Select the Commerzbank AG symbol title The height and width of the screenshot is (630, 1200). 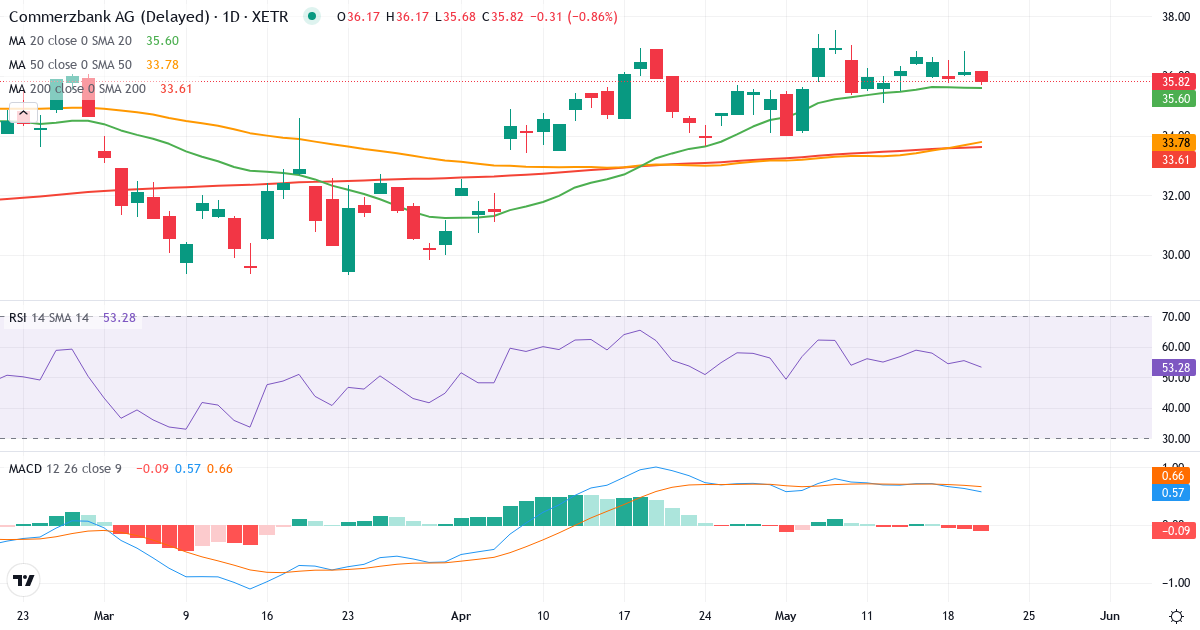pos(146,17)
